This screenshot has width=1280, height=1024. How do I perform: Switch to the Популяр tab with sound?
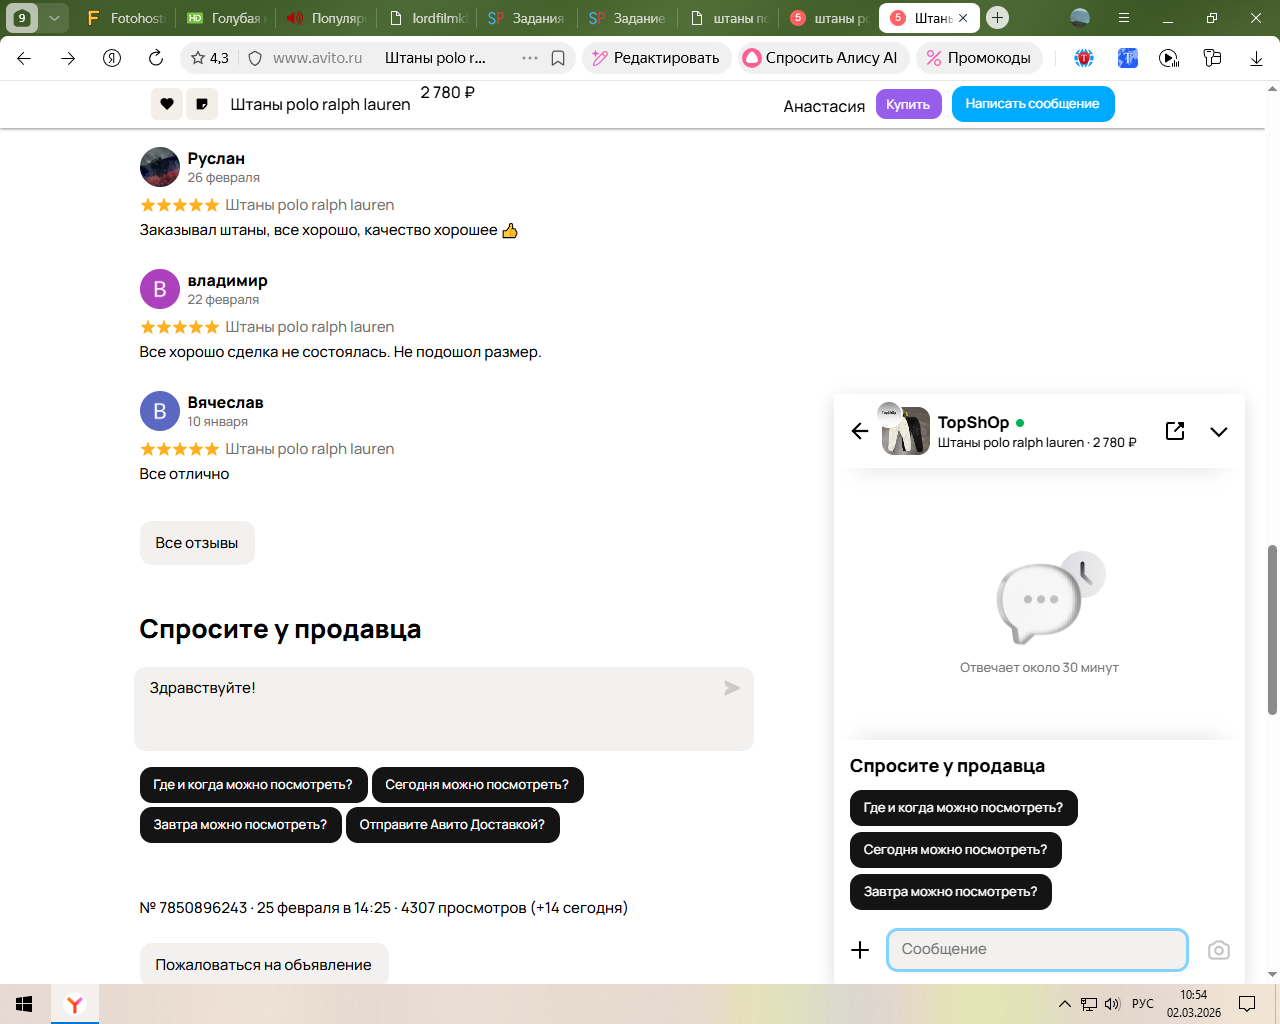326,18
